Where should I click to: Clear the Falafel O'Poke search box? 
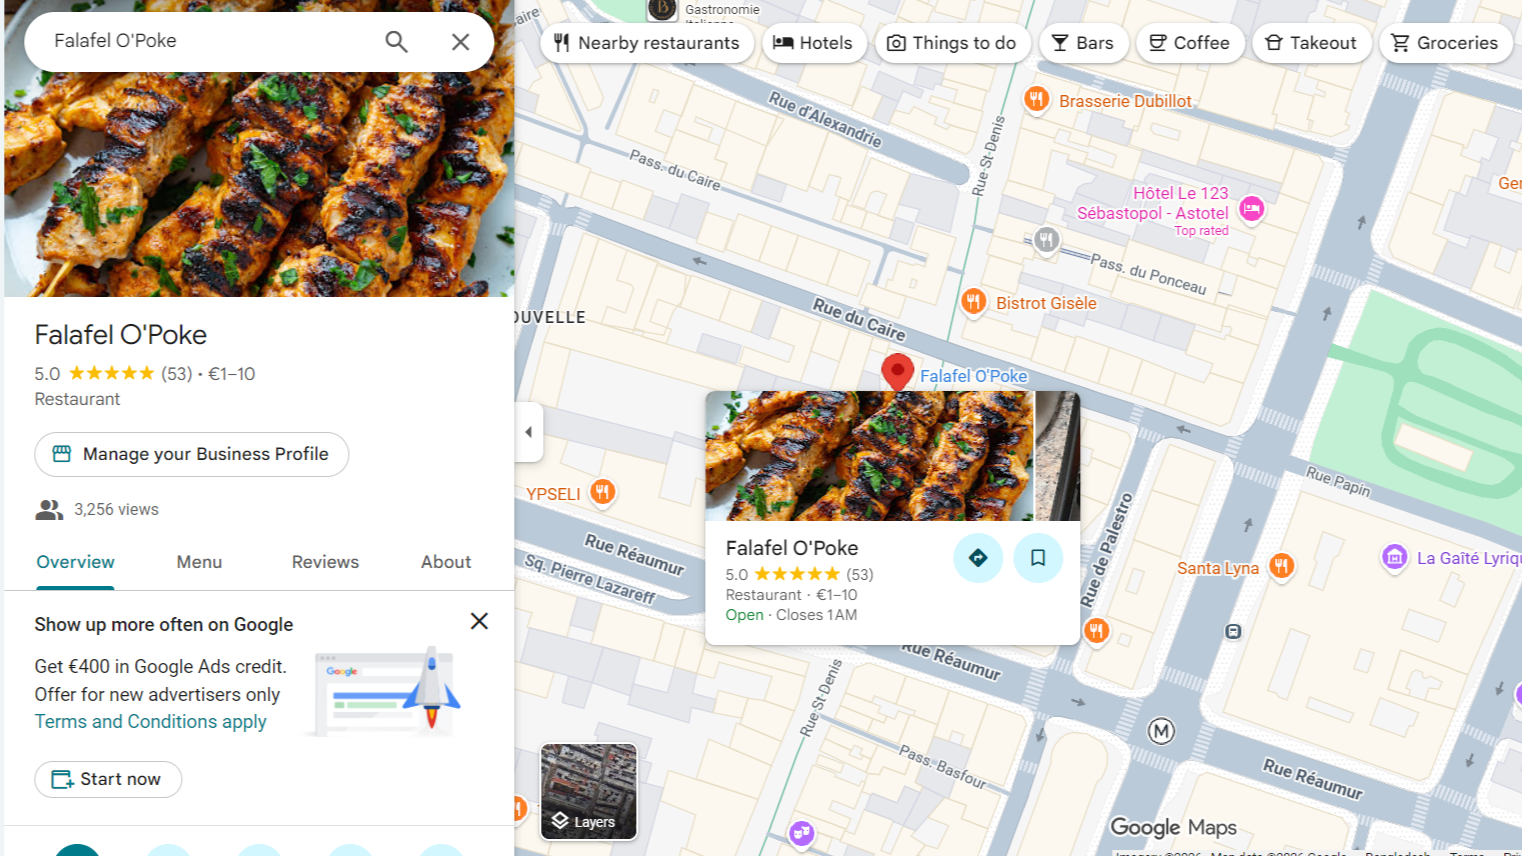[x=460, y=41]
